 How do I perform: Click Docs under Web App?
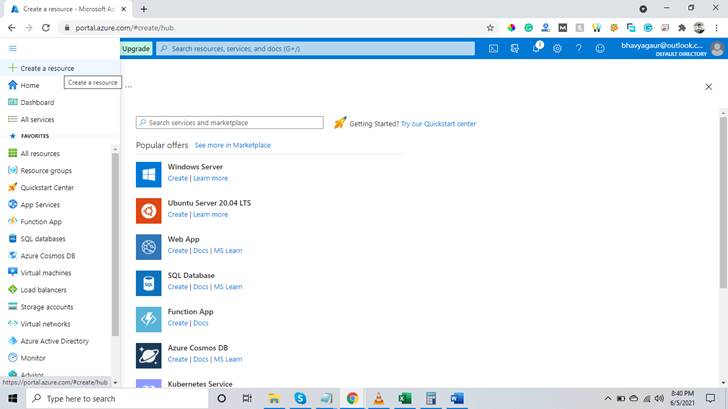click(x=201, y=251)
